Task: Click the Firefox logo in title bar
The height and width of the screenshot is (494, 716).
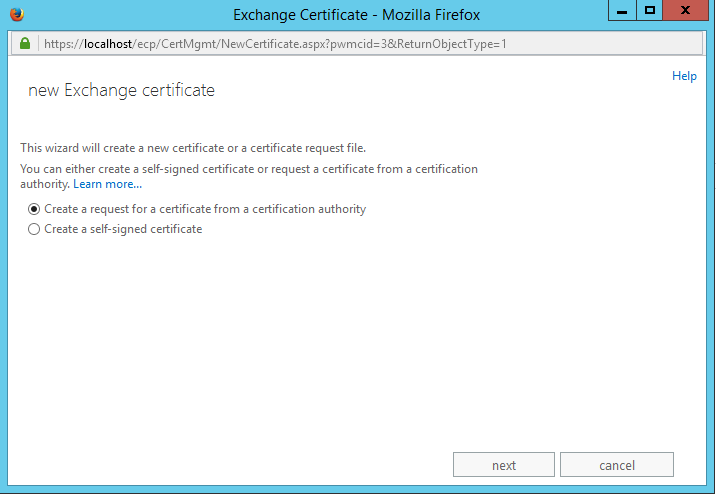Action: point(15,14)
